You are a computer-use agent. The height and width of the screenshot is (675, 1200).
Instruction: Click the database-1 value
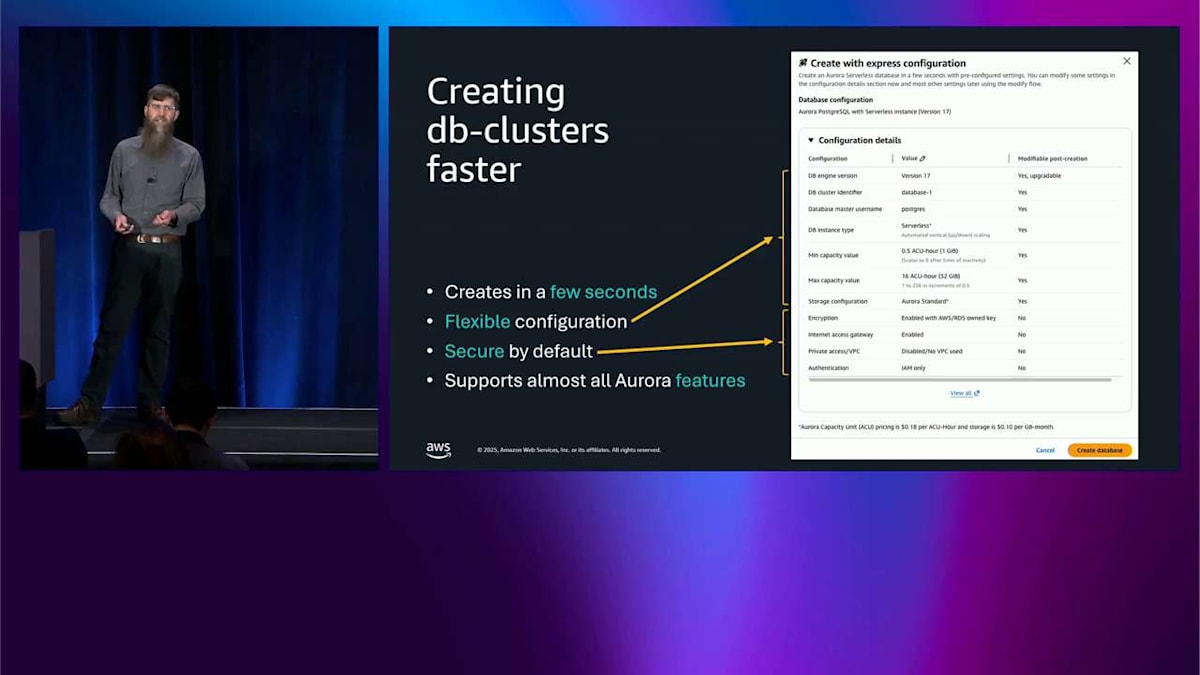click(916, 192)
